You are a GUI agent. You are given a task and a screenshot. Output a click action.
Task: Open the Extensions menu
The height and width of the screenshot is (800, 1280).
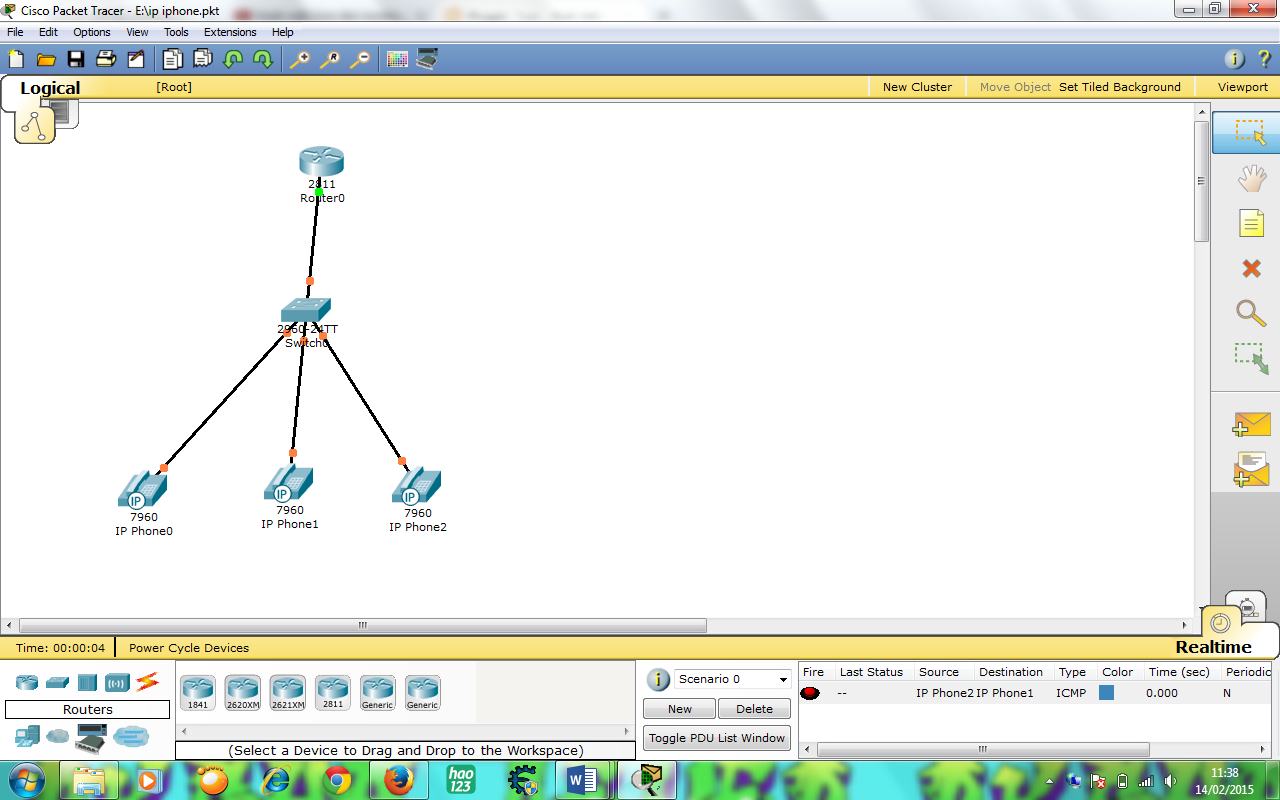230,32
